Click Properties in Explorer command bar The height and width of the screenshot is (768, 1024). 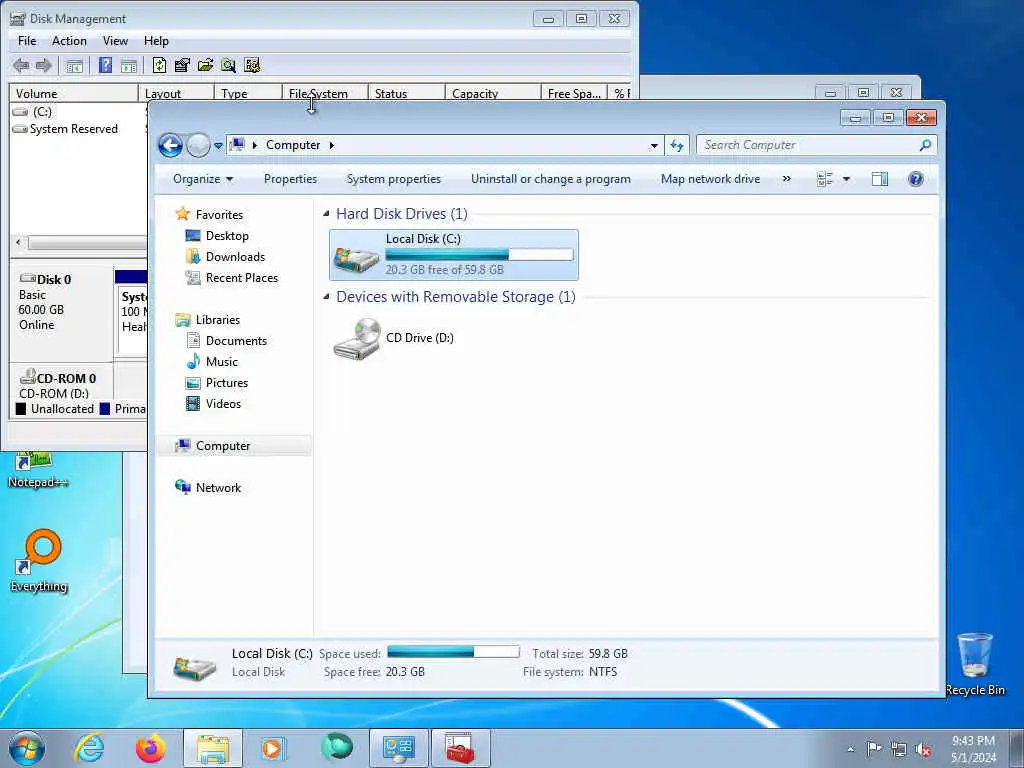(290, 179)
